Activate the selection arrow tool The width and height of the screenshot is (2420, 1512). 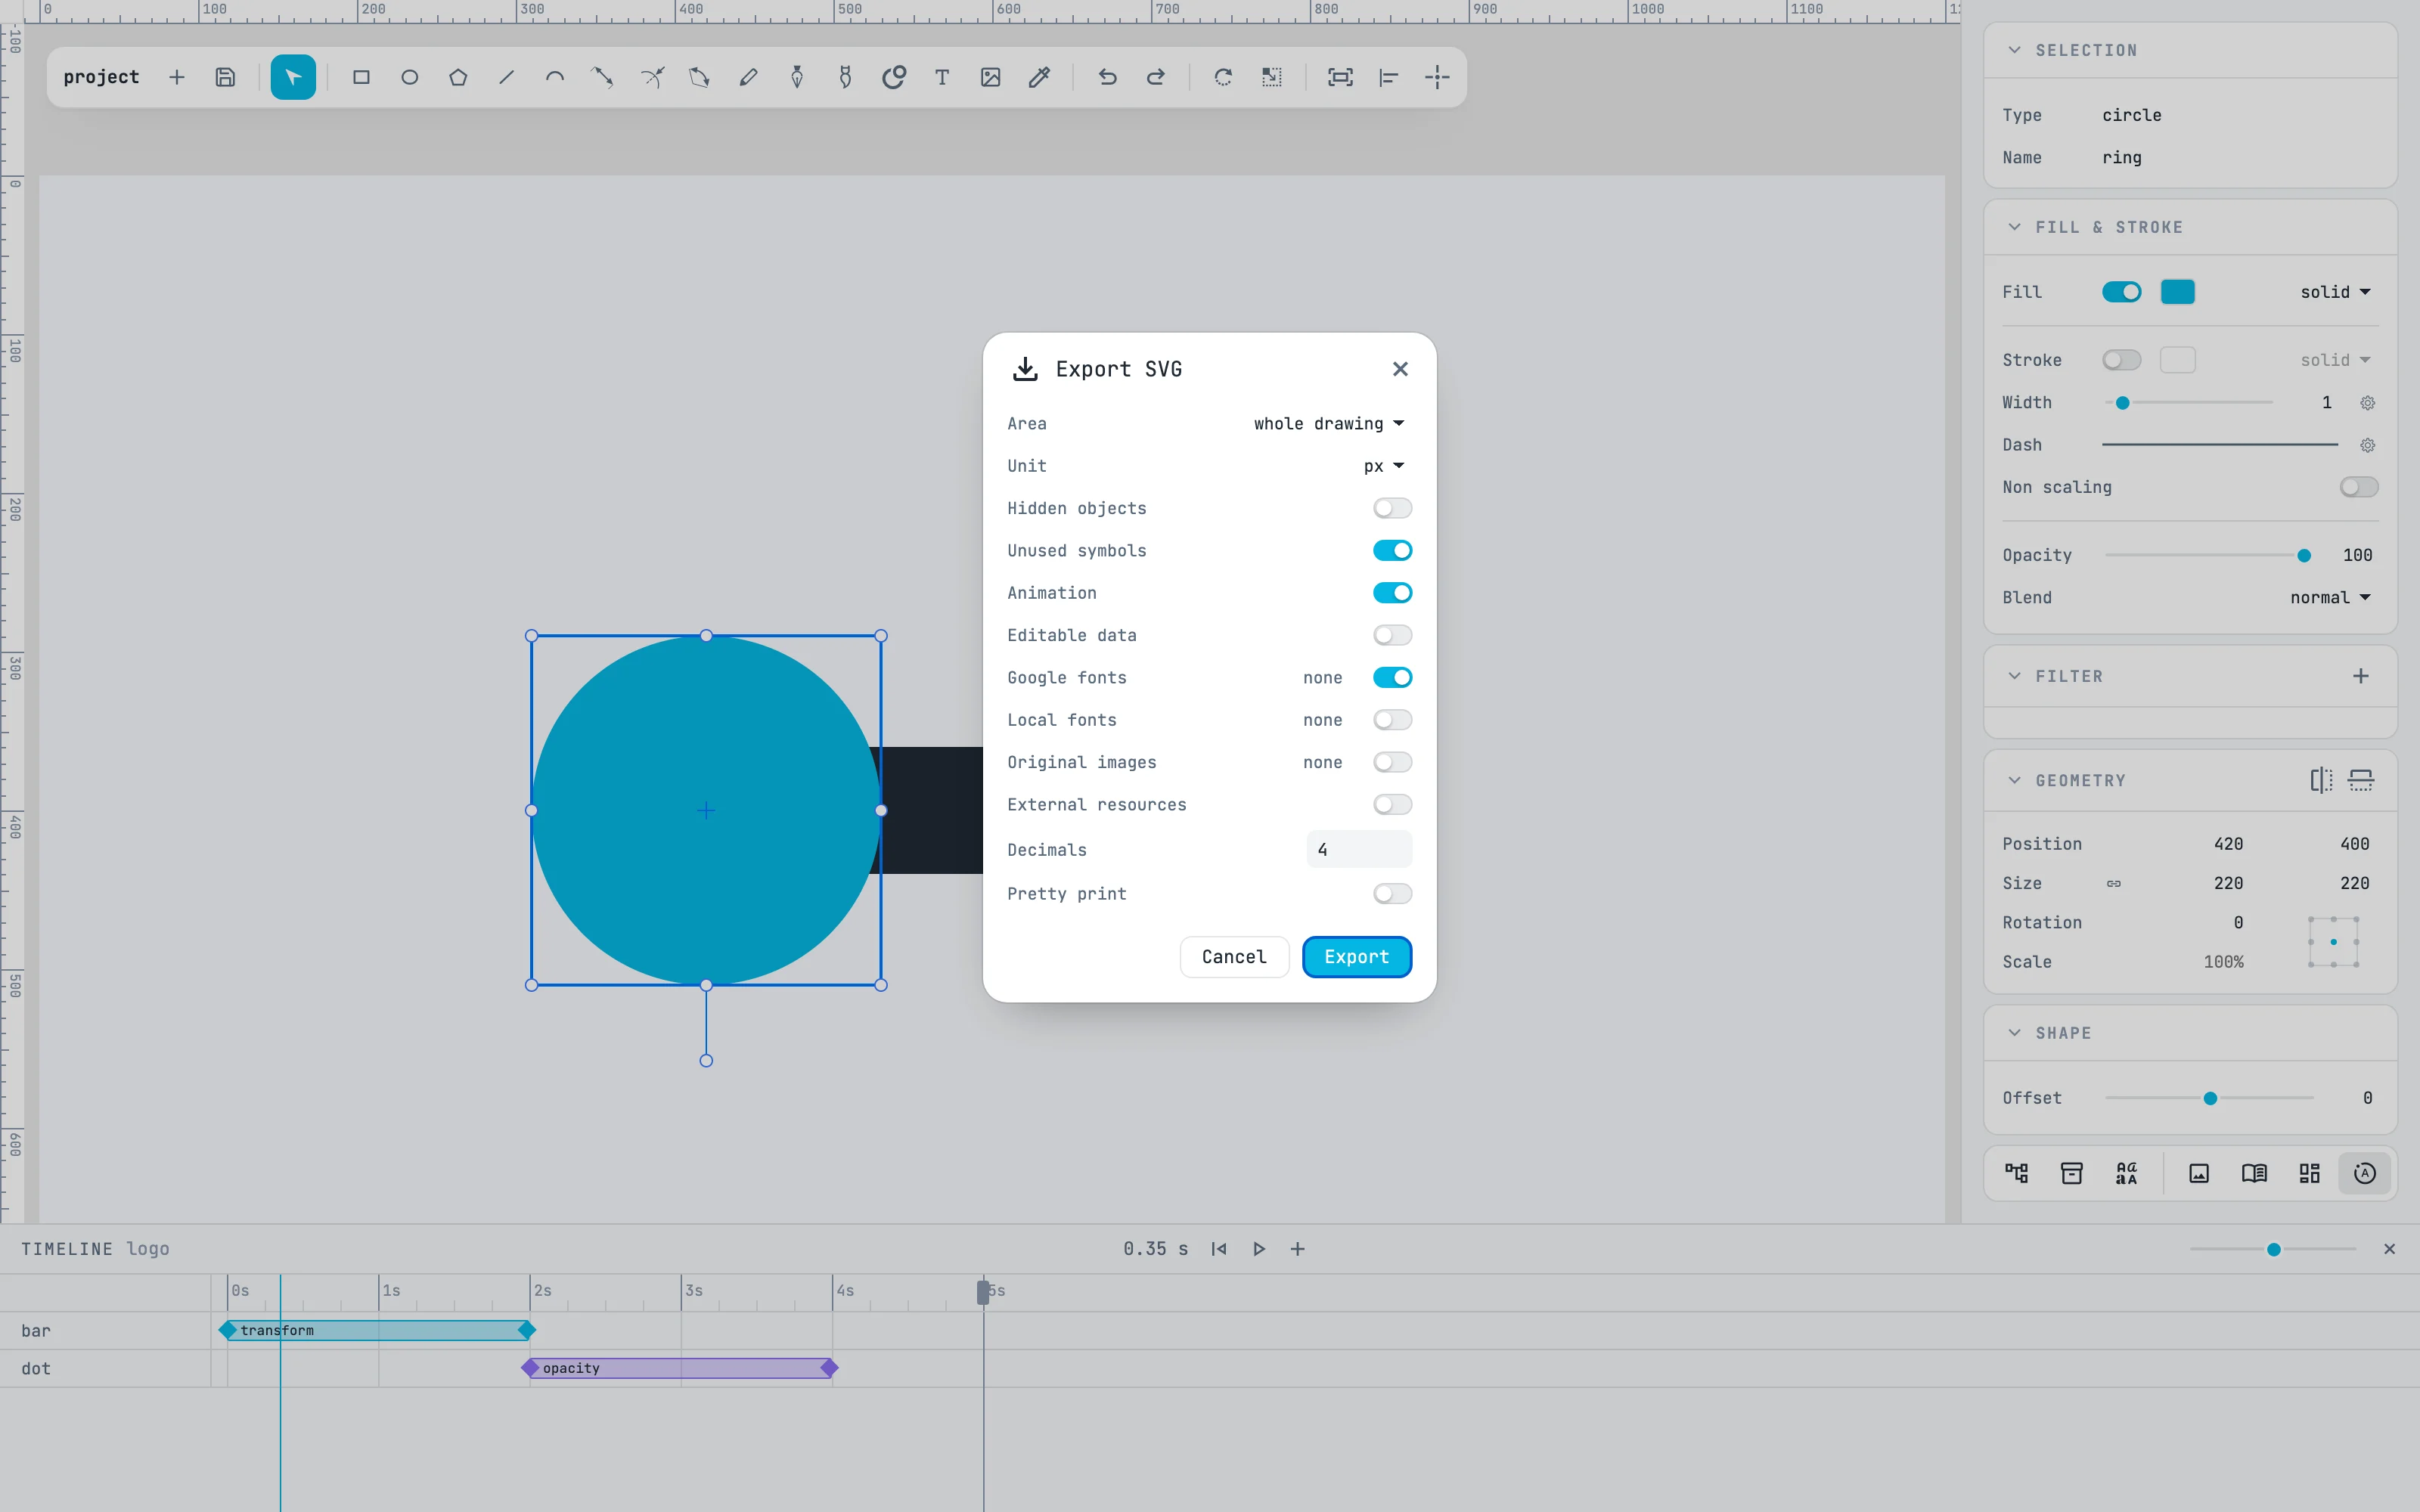pyautogui.click(x=293, y=77)
